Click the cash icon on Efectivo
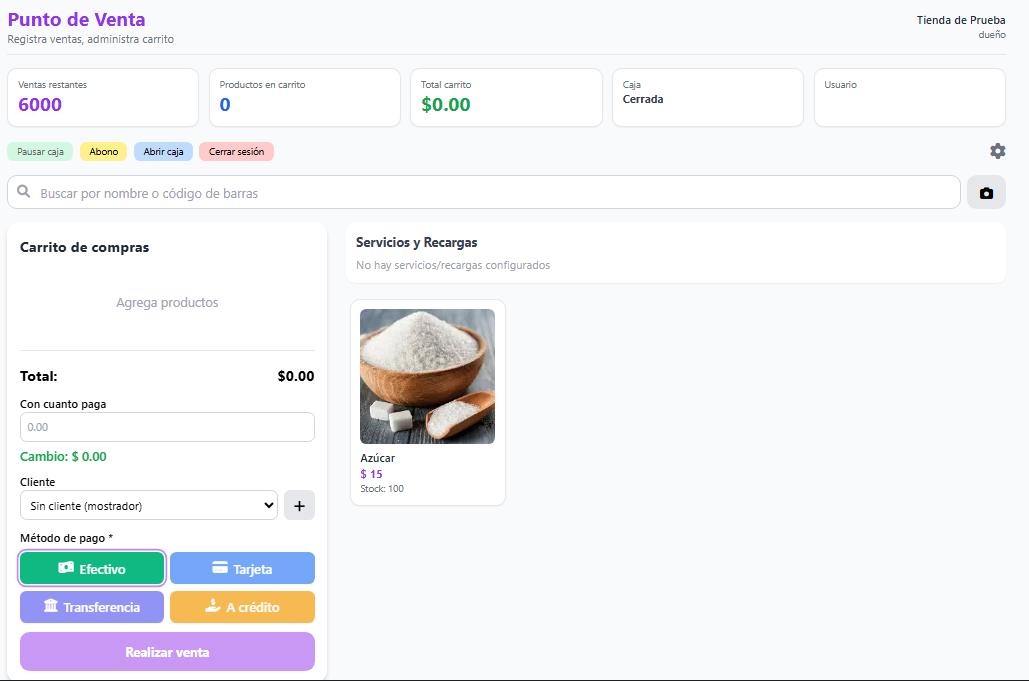 [66, 568]
